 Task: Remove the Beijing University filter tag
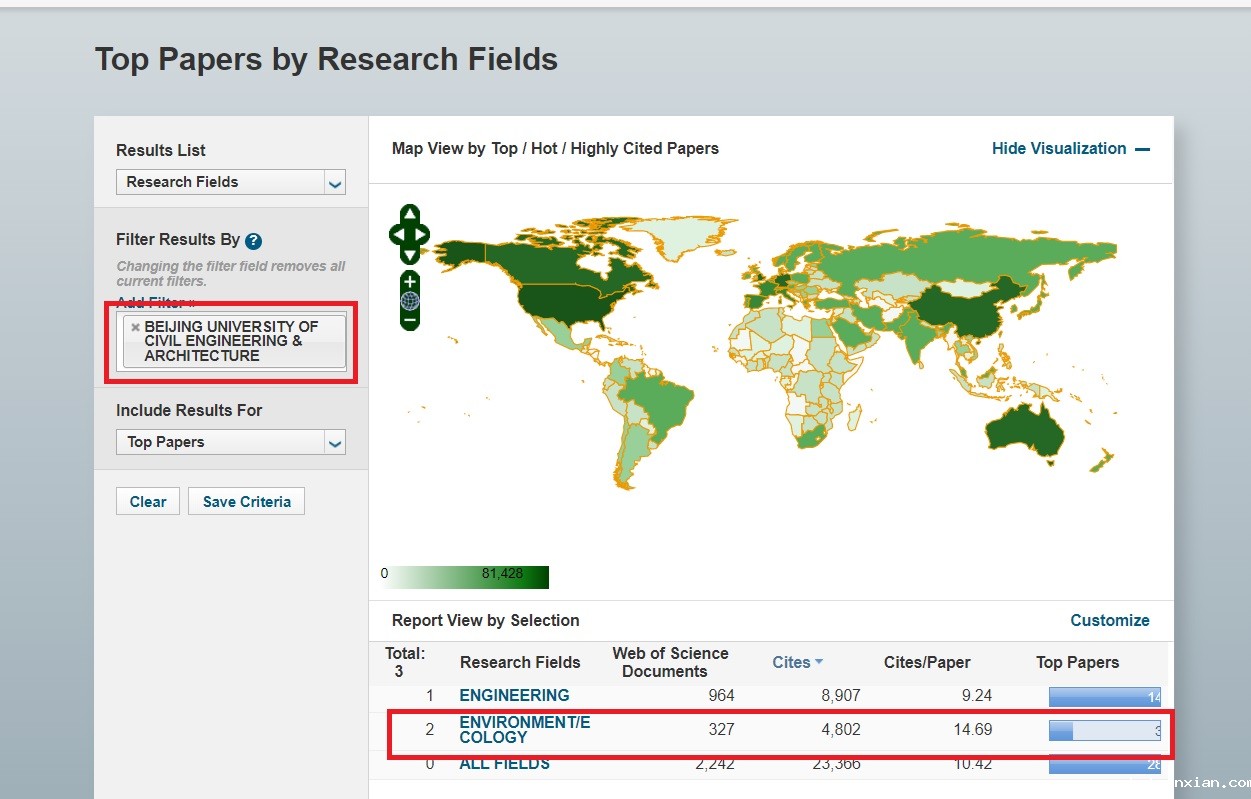135,327
